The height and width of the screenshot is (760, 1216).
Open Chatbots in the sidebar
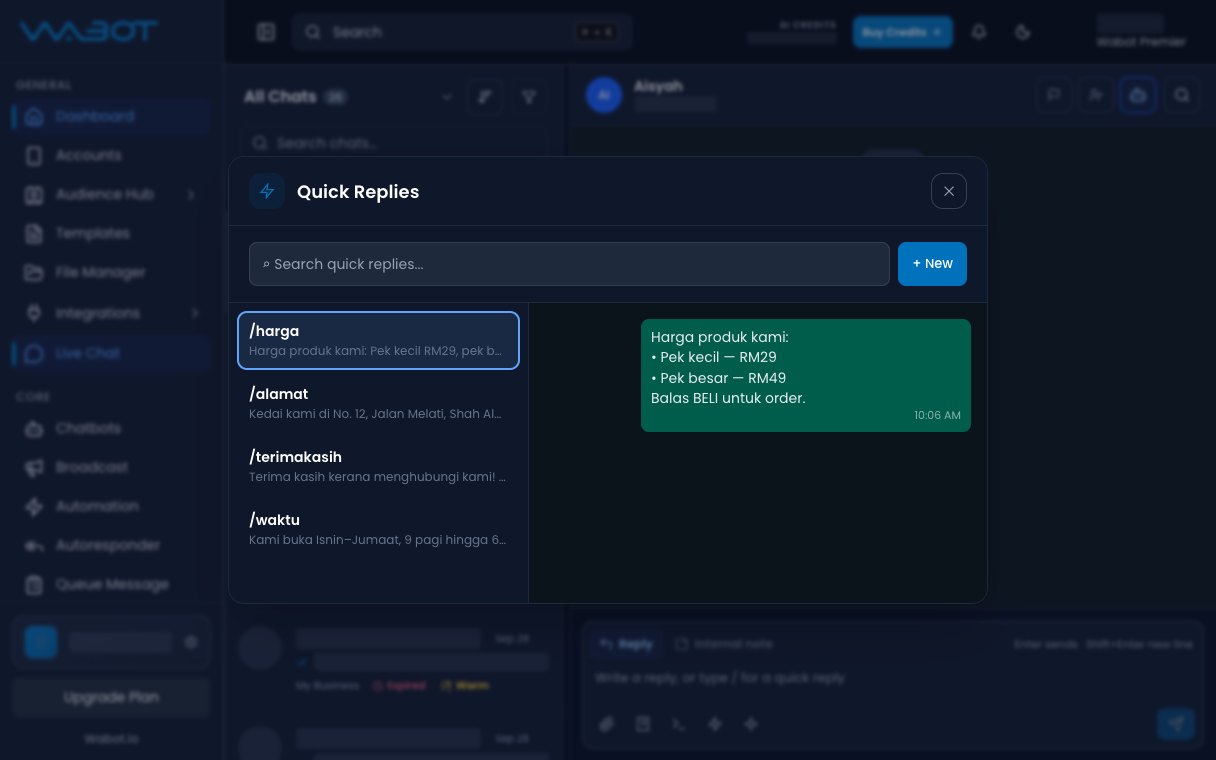[111, 428]
